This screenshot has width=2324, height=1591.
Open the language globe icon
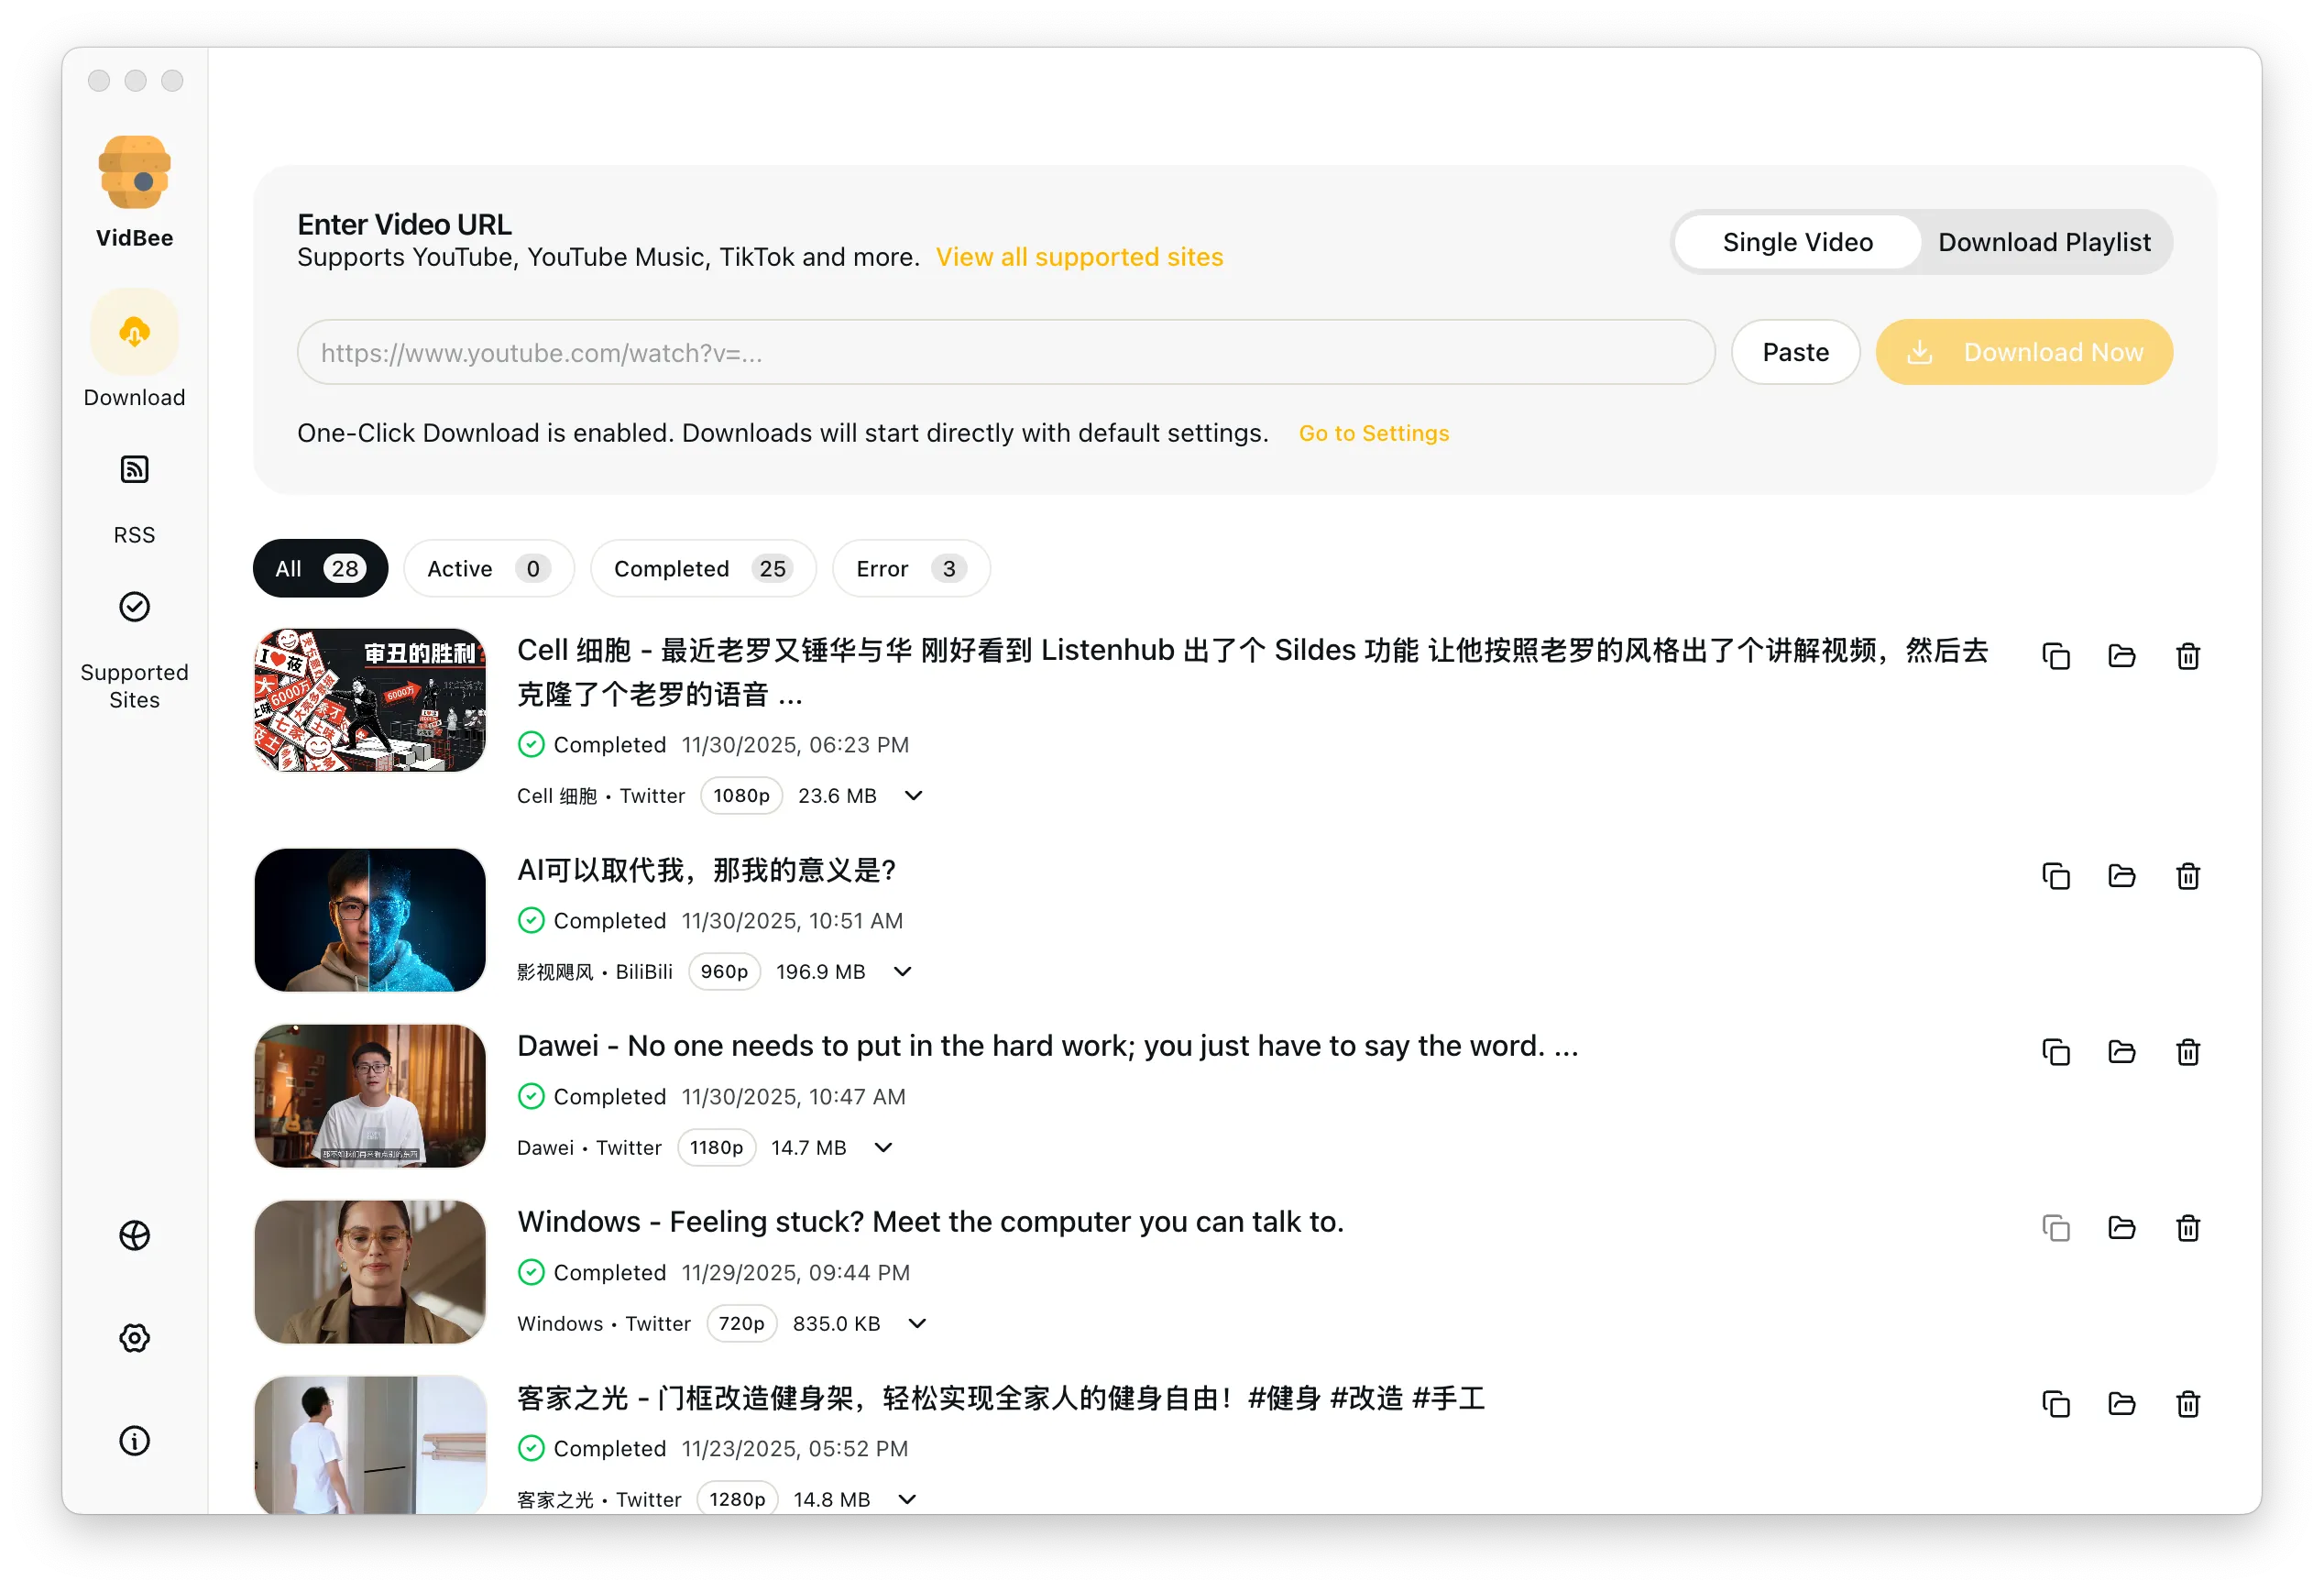[x=134, y=1235]
